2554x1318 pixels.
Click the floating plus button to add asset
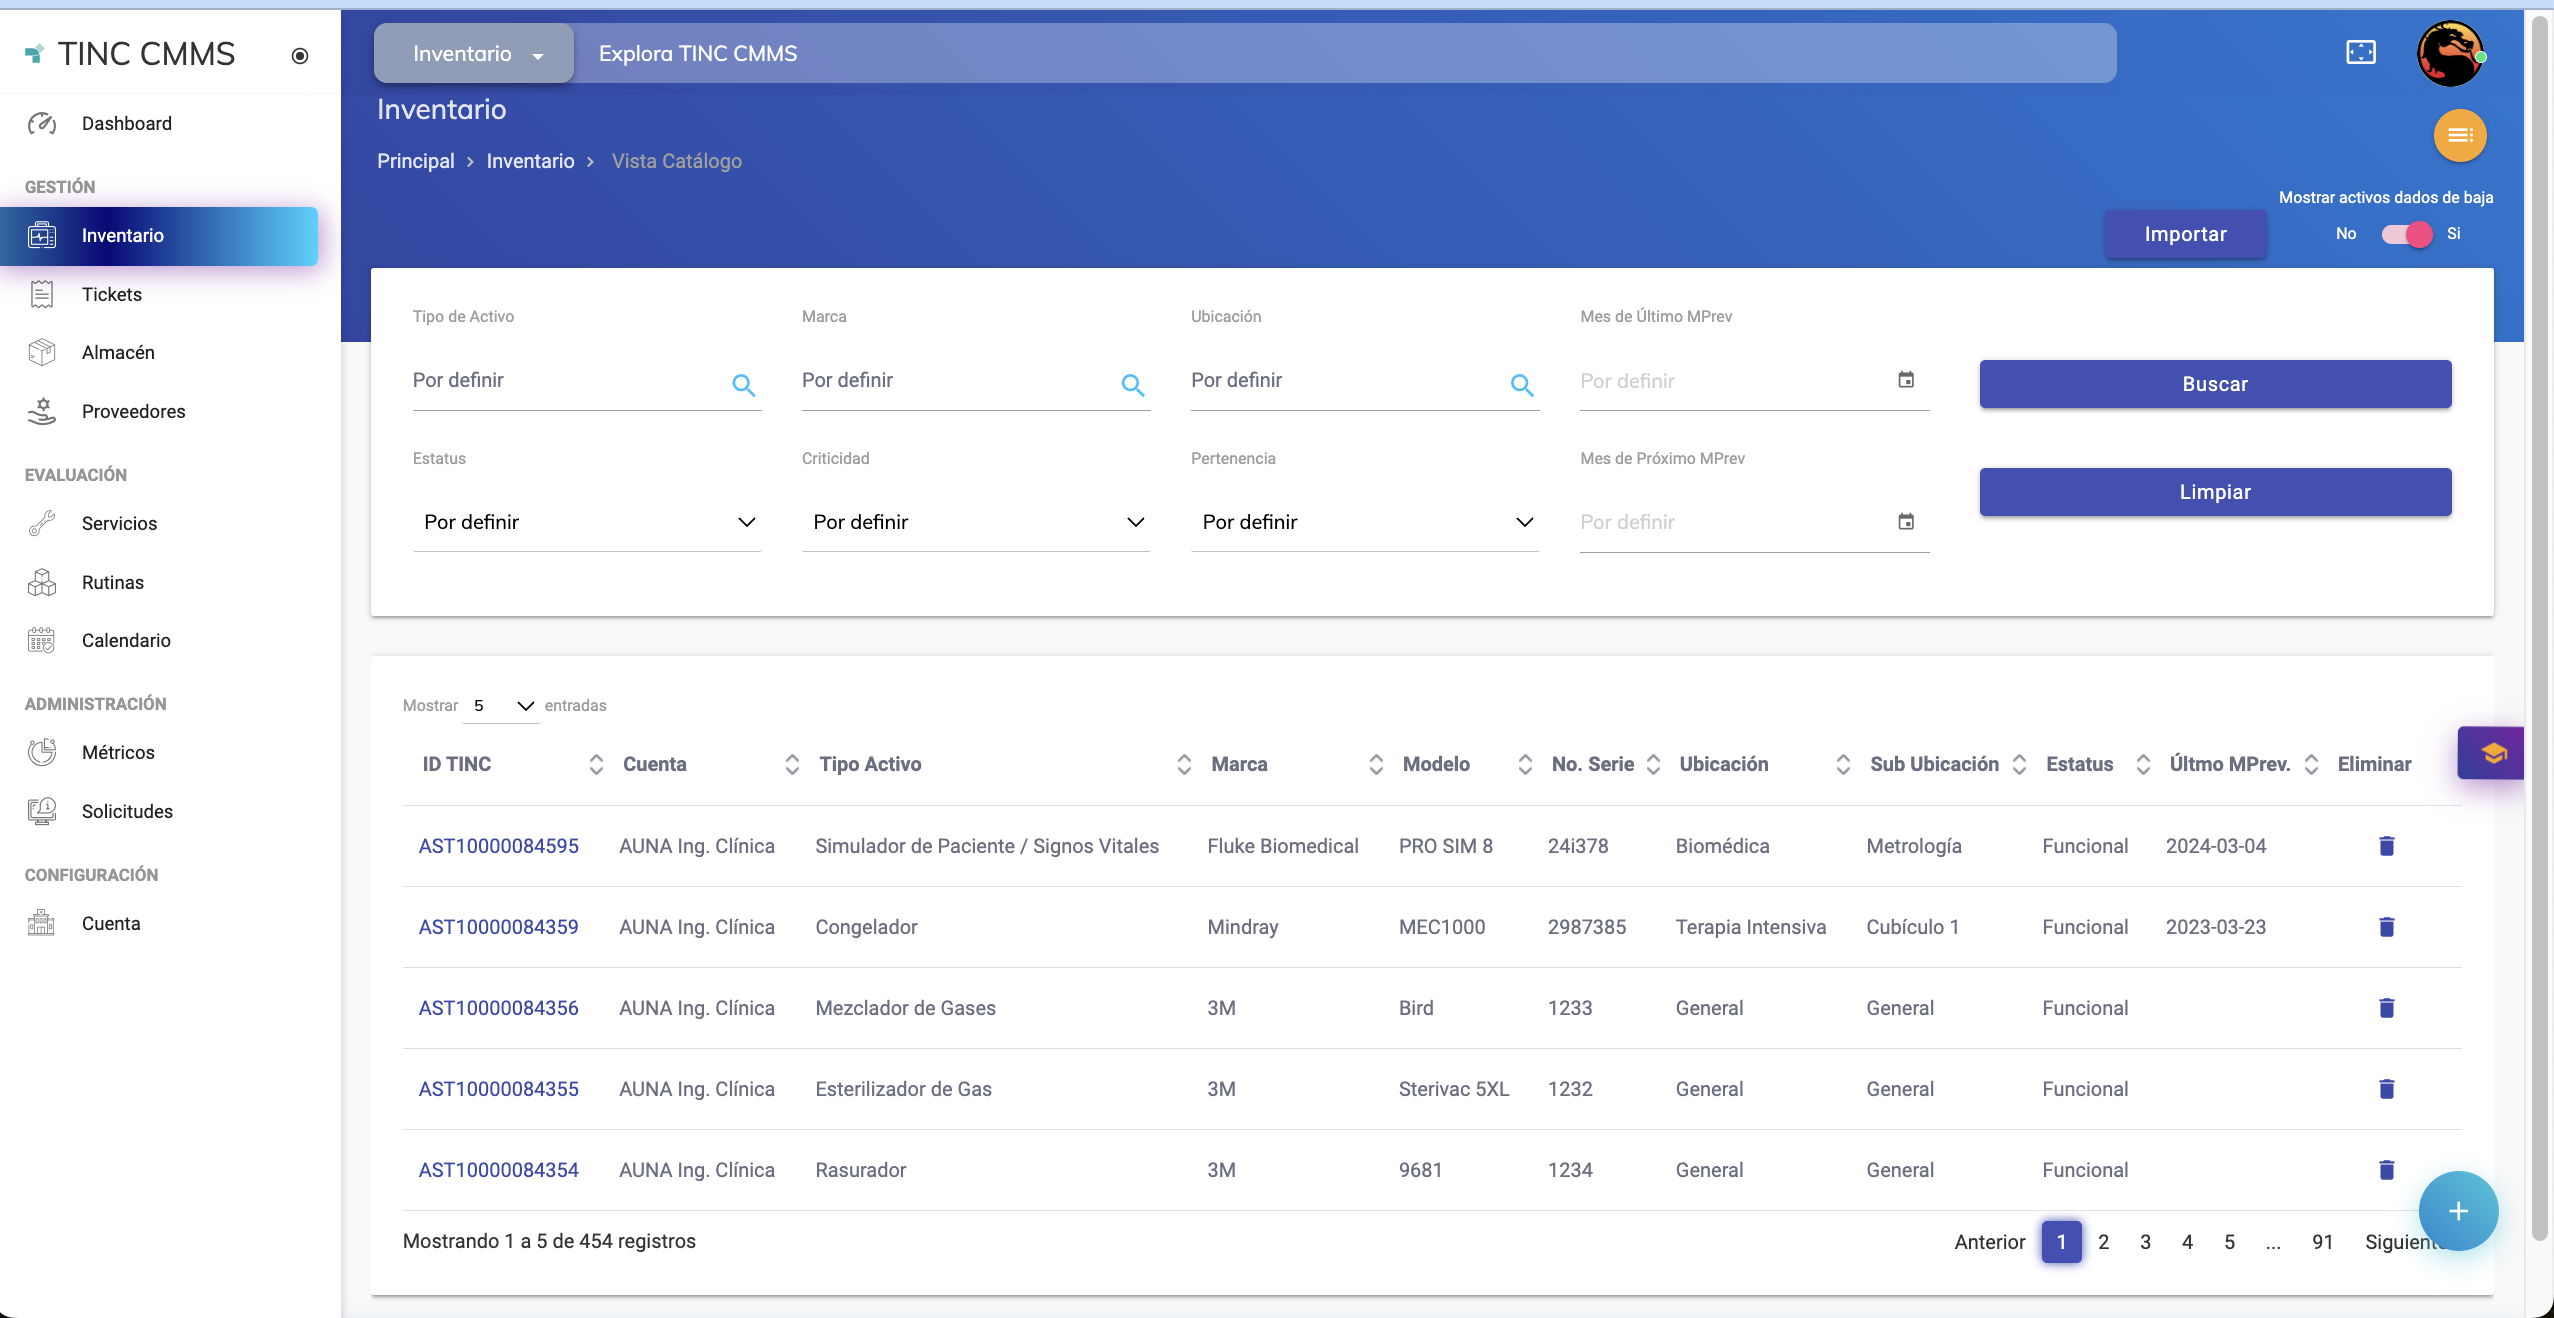click(2457, 1210)
